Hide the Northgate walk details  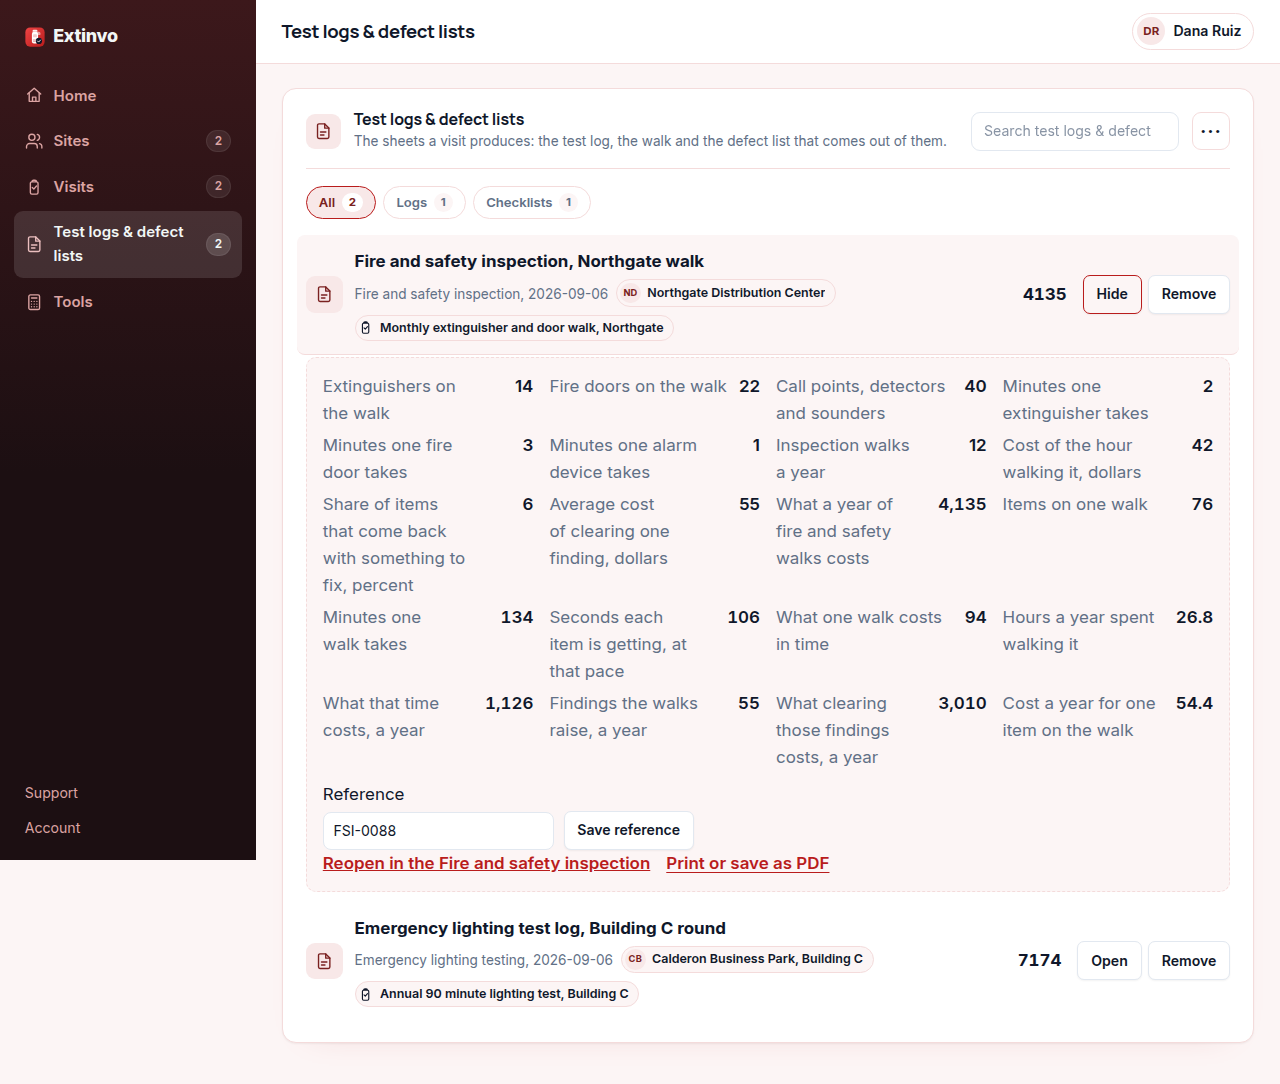1112,294
